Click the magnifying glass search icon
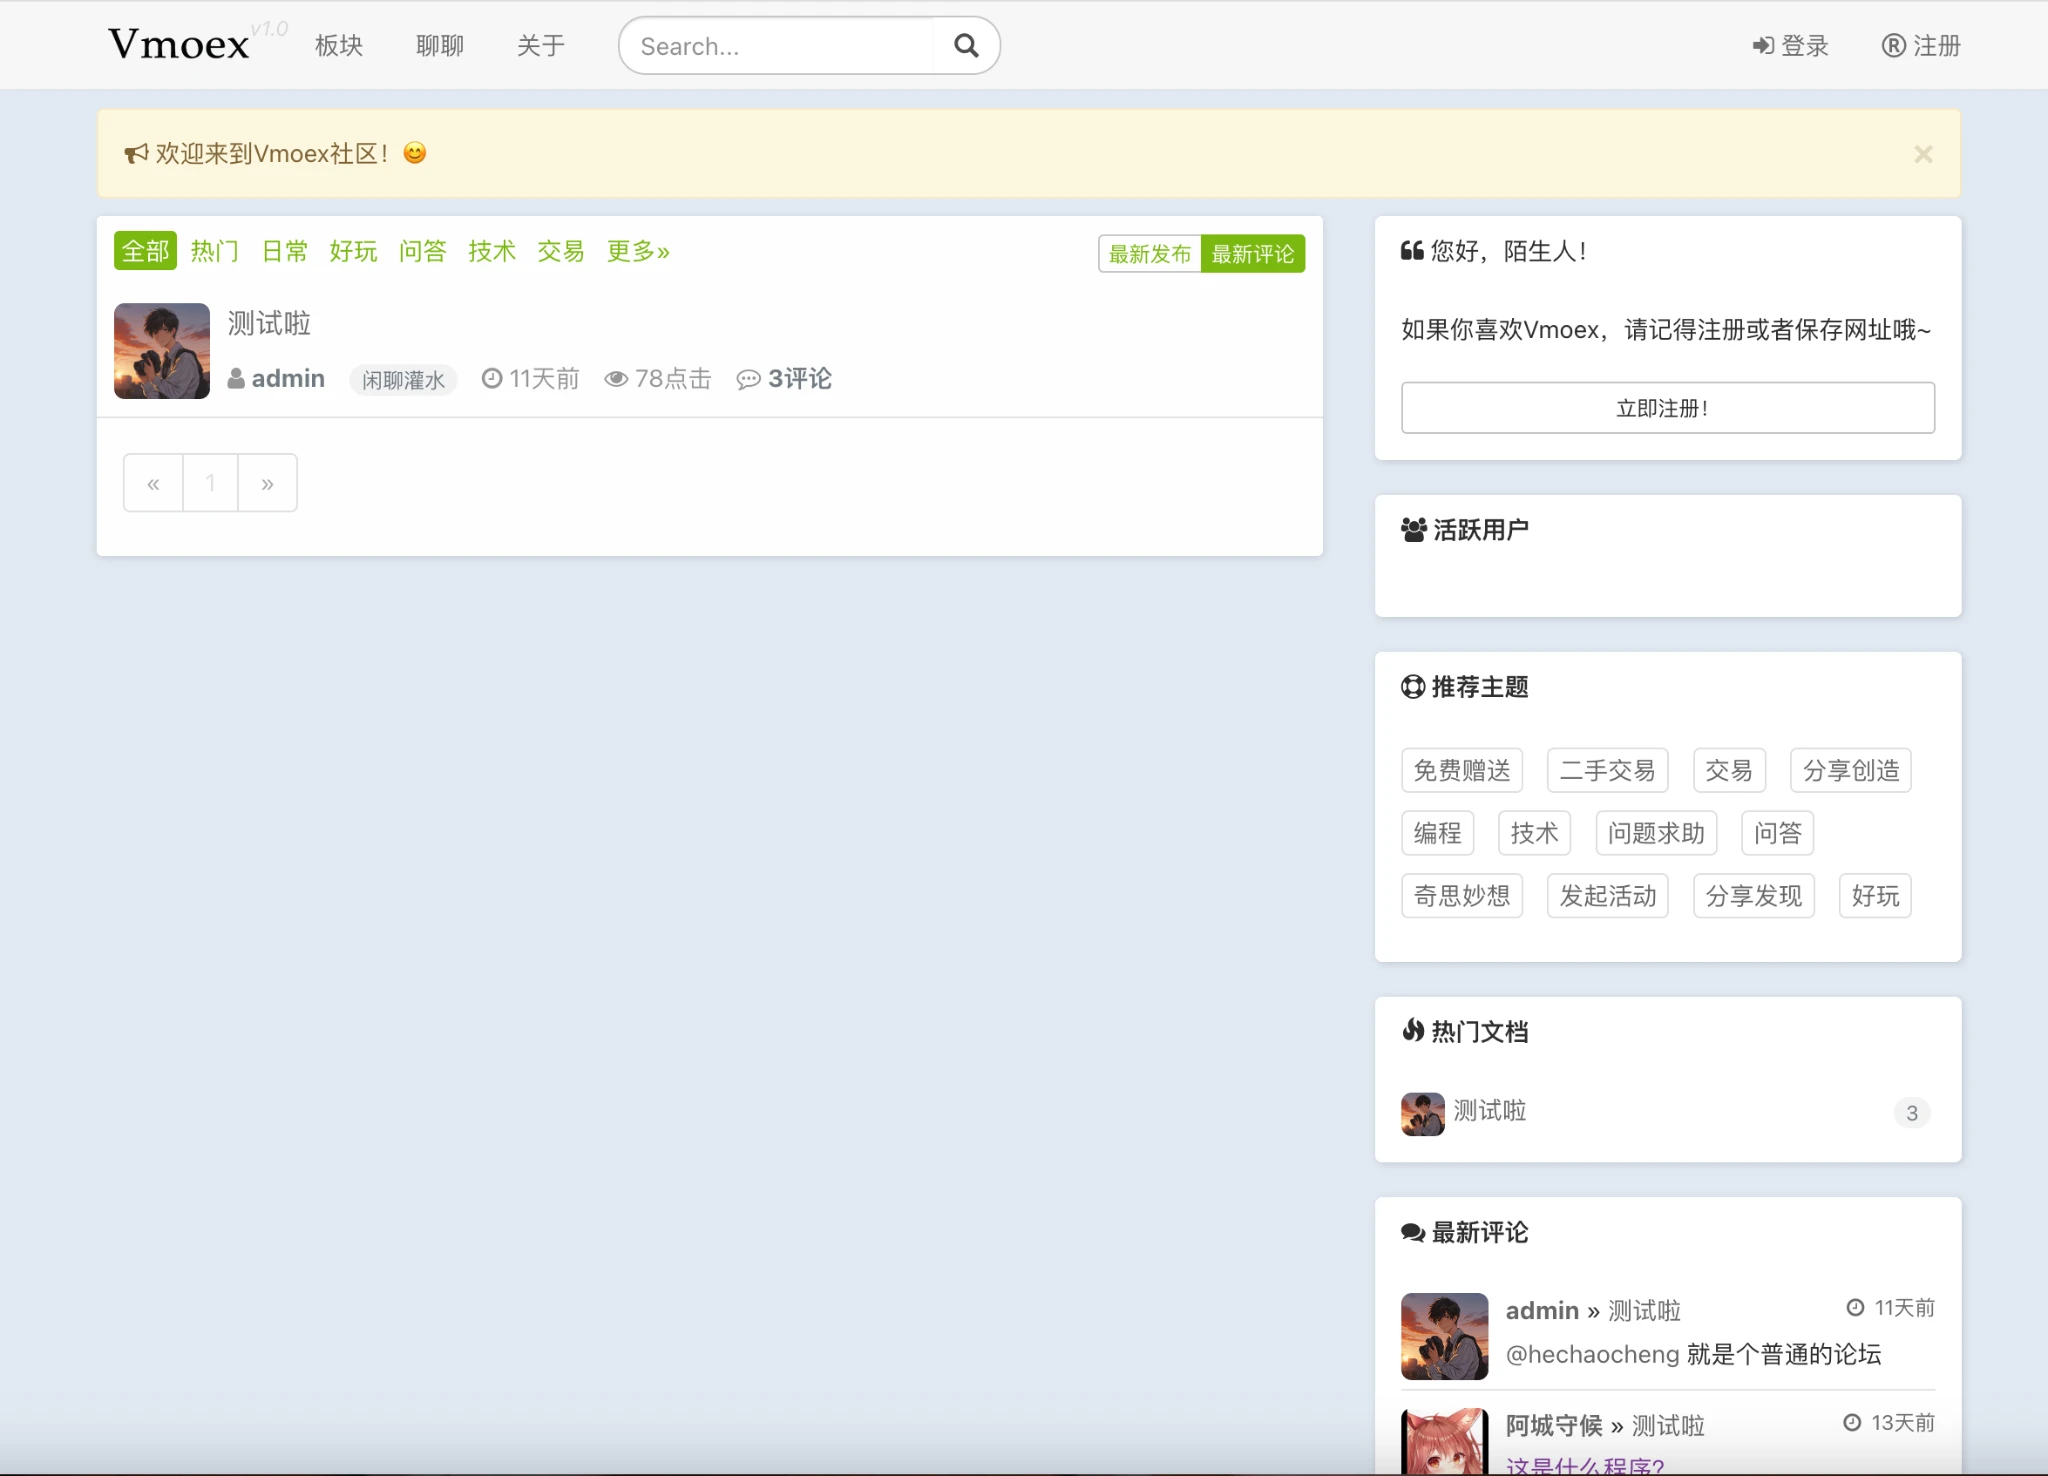This screenshot has width=2048, height=1476. click(965, 46)
